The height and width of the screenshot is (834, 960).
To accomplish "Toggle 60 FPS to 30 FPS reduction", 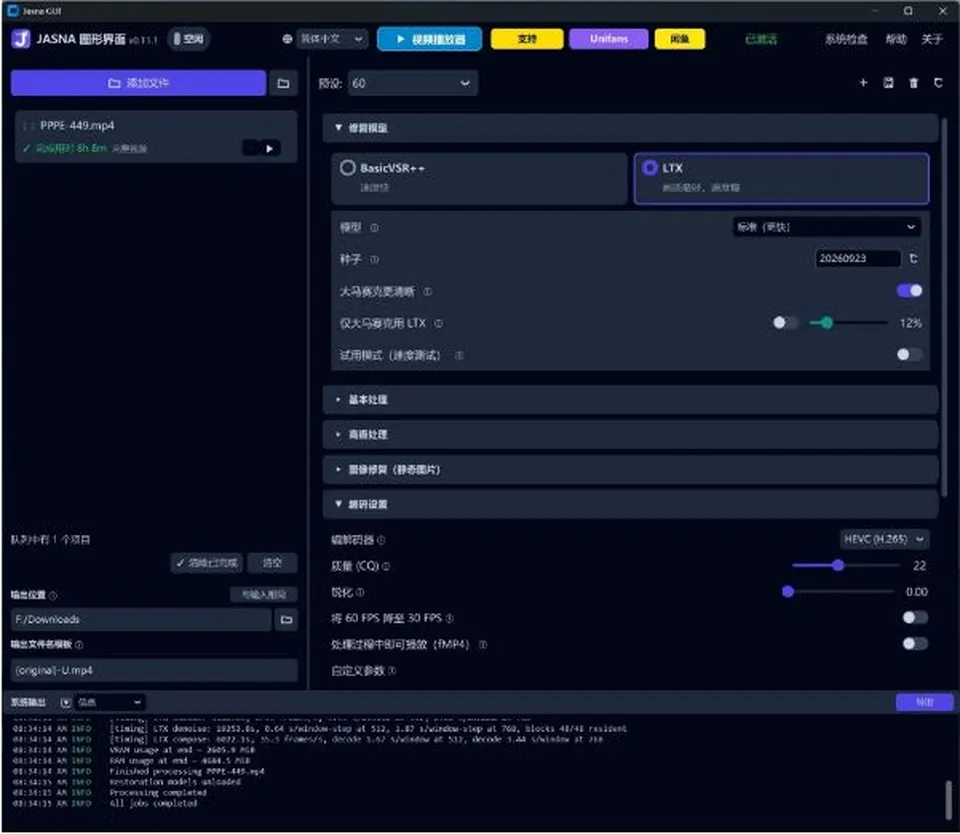I will tap(915, 617).
